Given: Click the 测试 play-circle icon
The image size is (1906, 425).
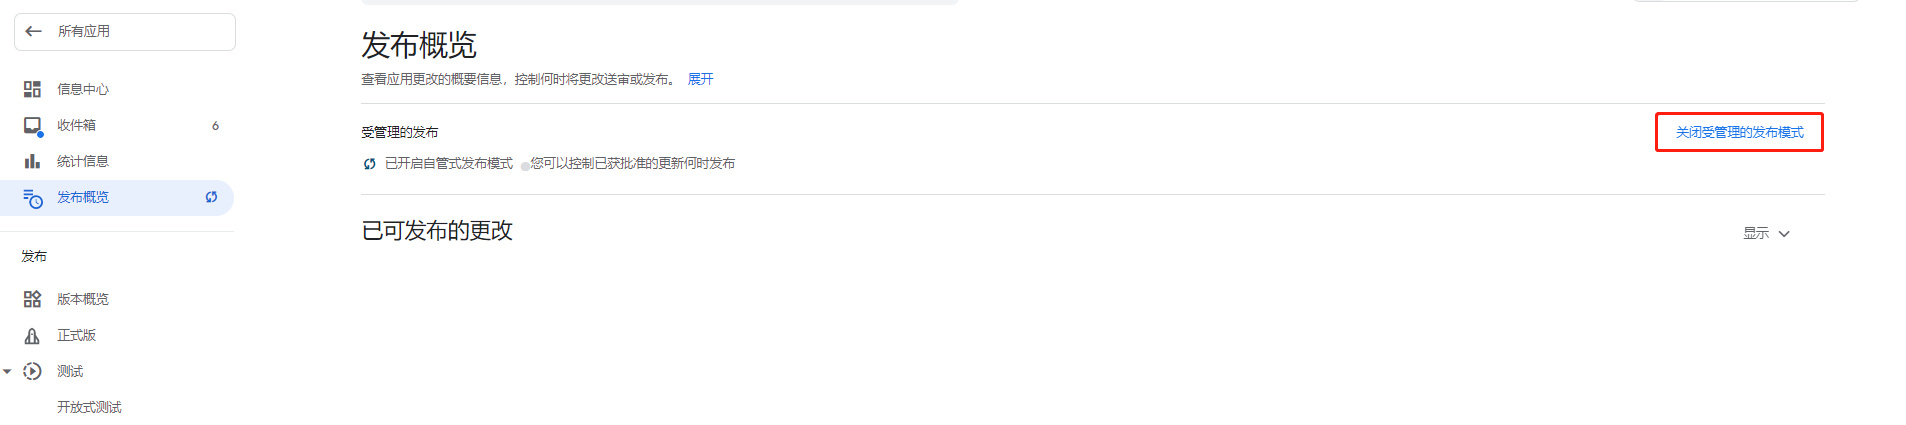Looking at the screenshot, I should (32, 371).
